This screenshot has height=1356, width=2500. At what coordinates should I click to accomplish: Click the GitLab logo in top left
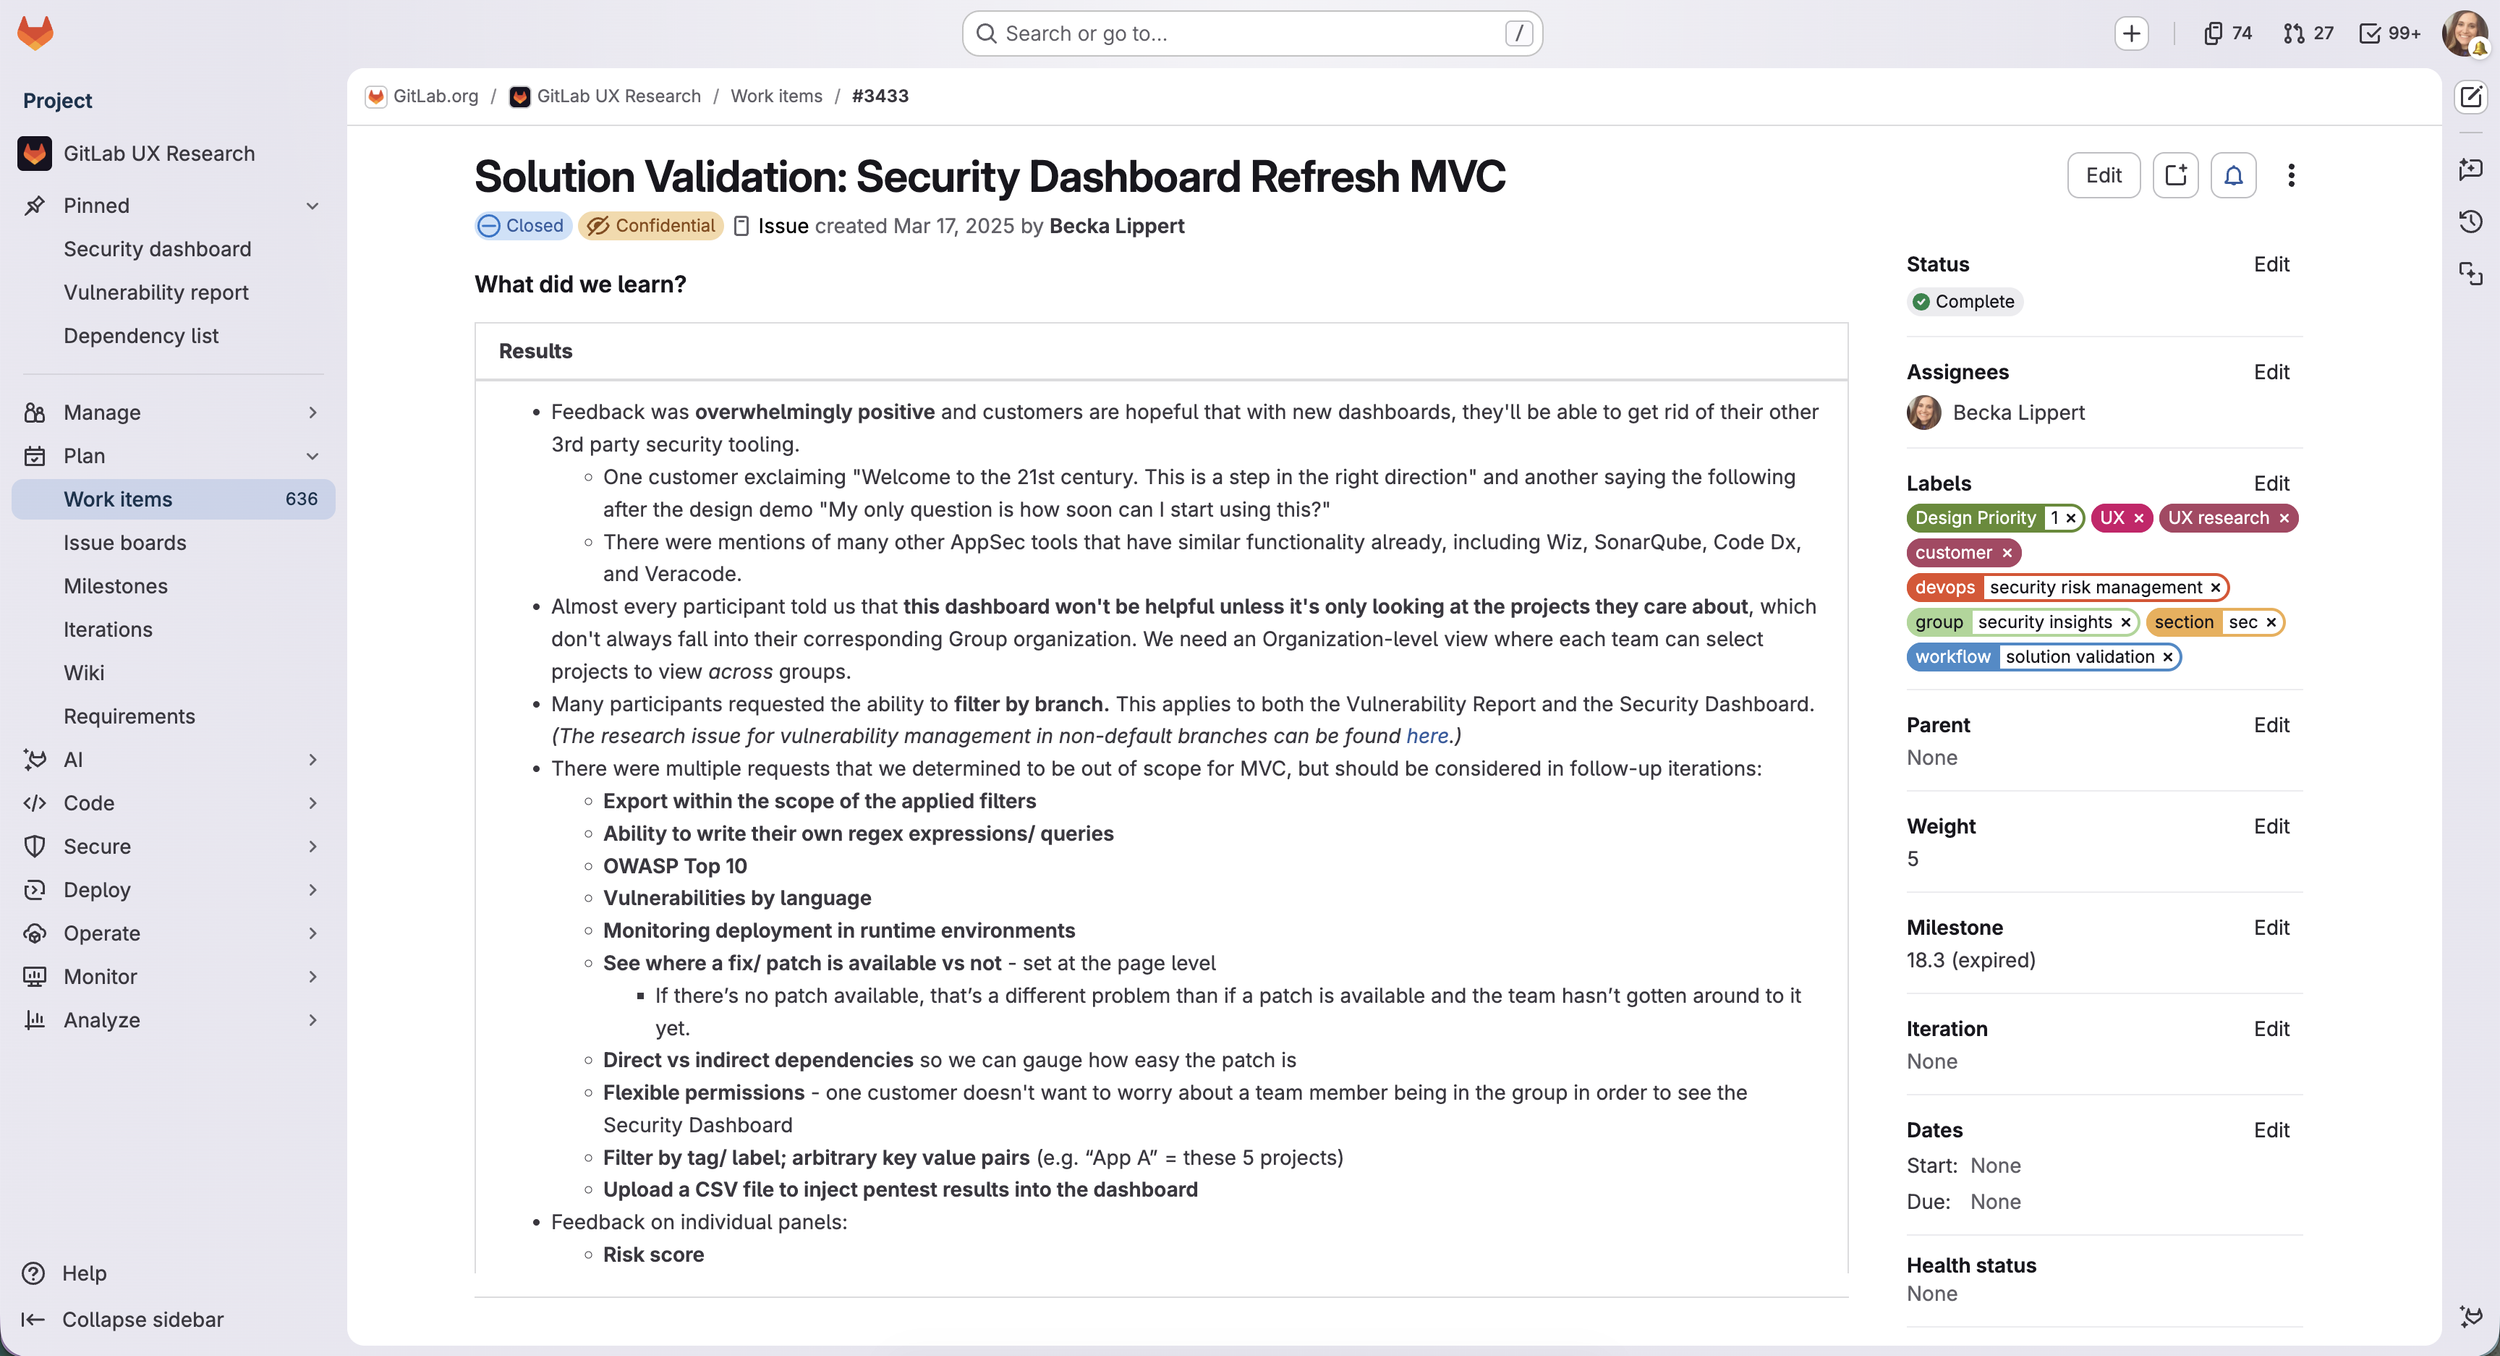[x=35, y=33]
